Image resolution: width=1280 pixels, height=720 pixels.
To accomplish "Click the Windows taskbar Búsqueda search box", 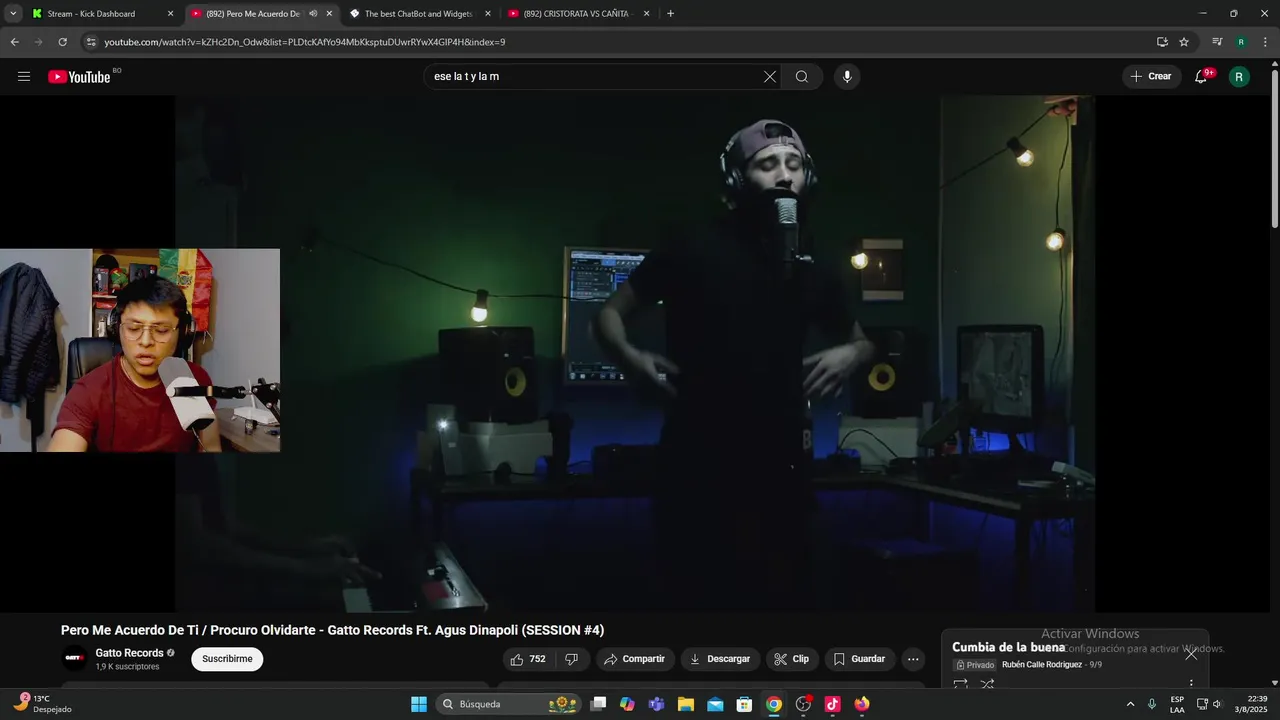I will coord(510,704).
